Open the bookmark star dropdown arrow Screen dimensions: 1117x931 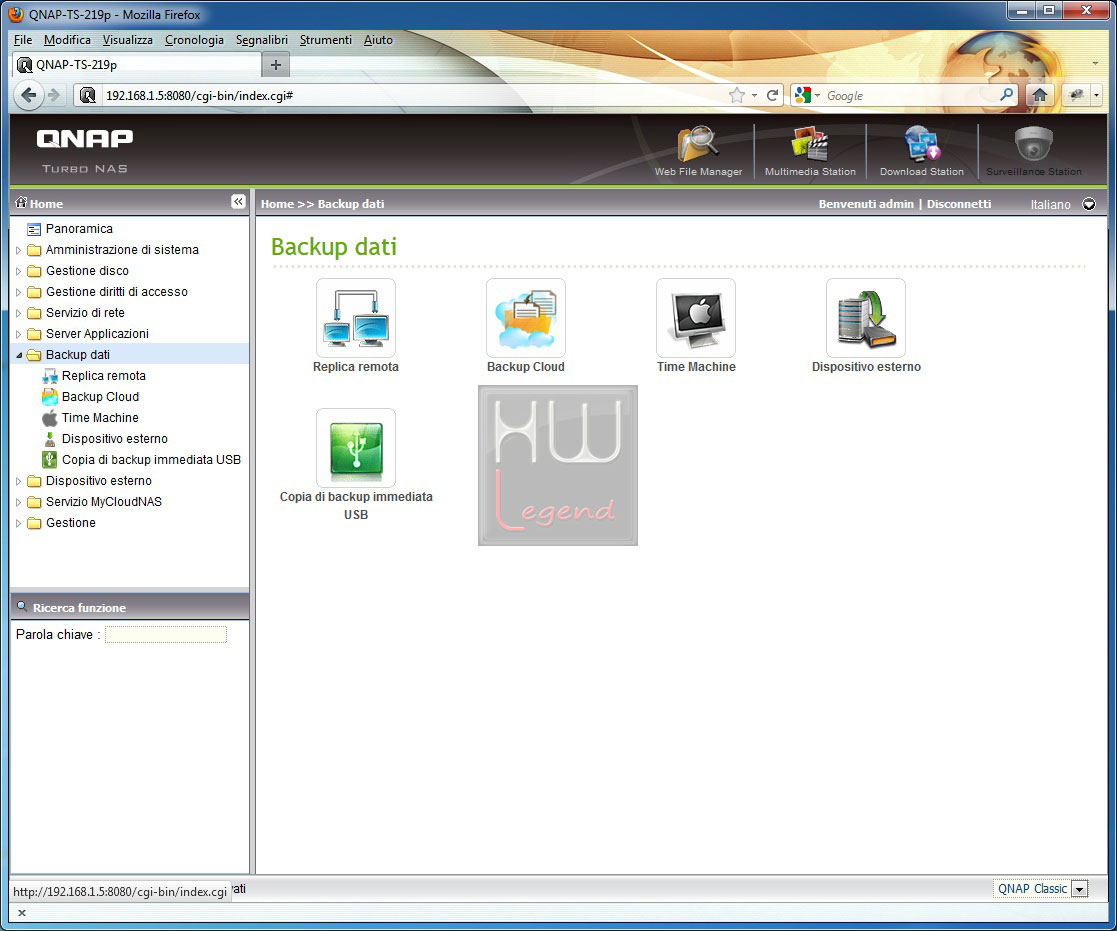[x=754, y=95]
